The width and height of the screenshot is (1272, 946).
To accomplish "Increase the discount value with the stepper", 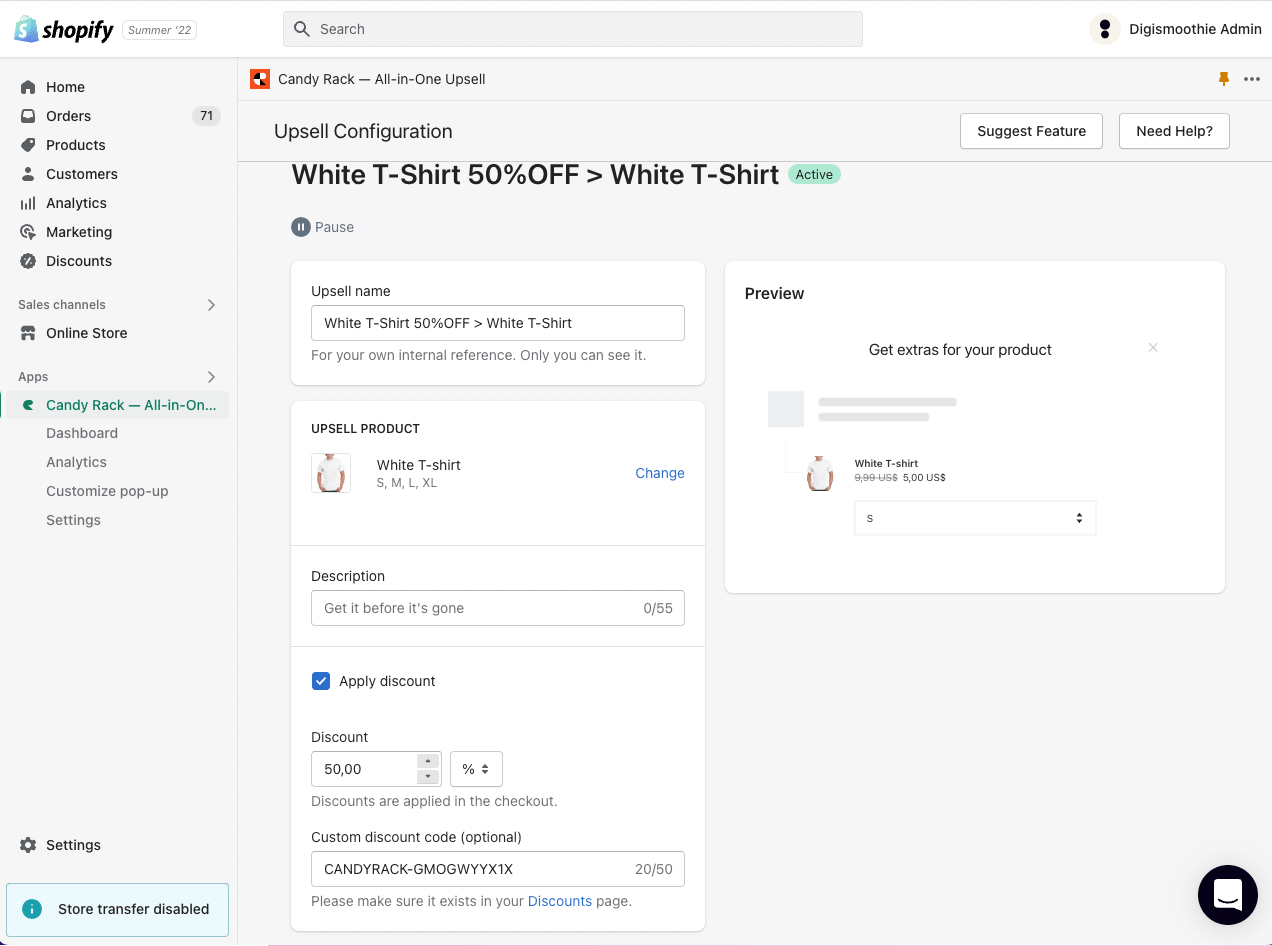I will (427, 763).
